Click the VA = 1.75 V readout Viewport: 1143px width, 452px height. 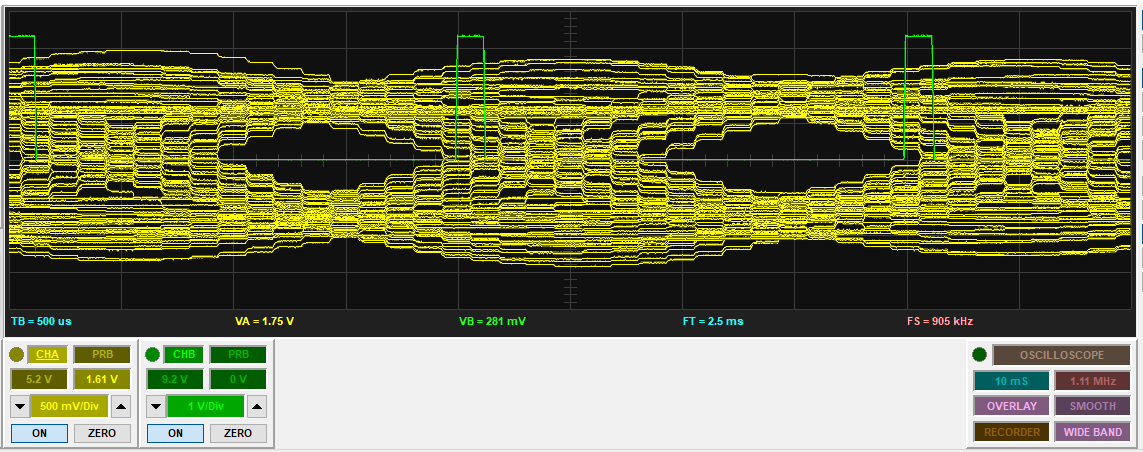click(265, 321)
